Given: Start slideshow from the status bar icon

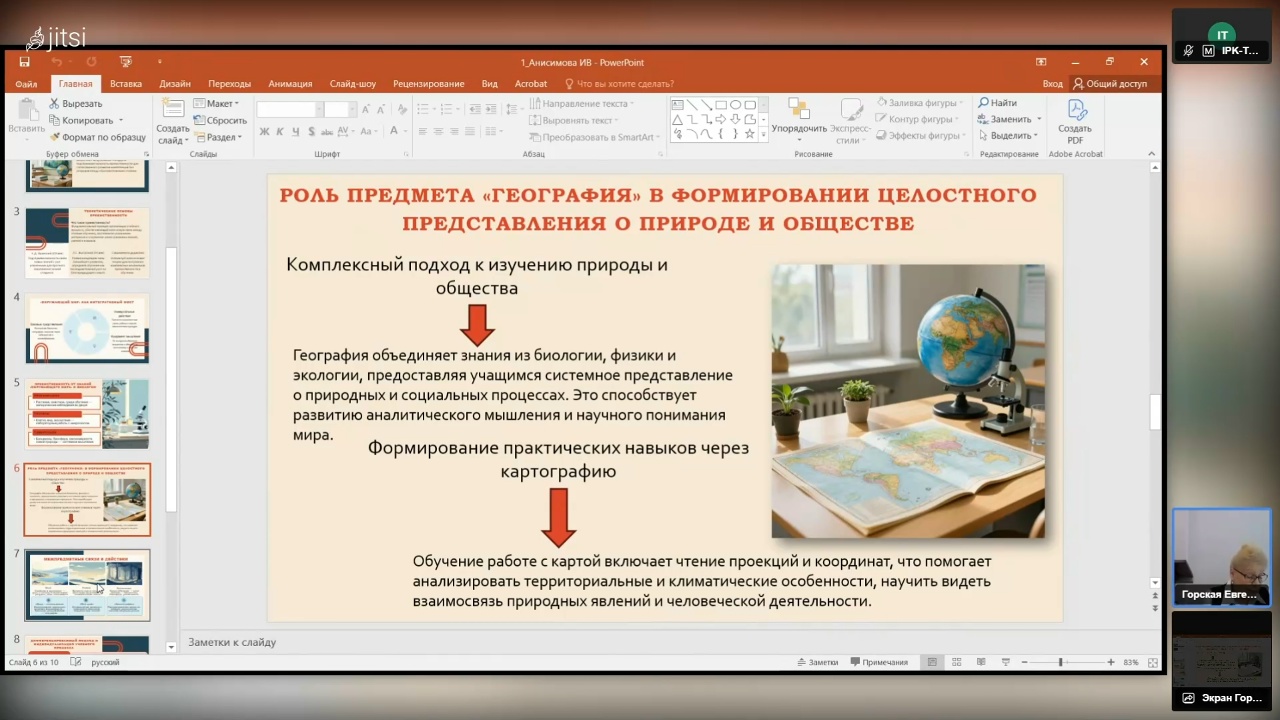Looking at the screenshot, I should tap(1005, 662).
